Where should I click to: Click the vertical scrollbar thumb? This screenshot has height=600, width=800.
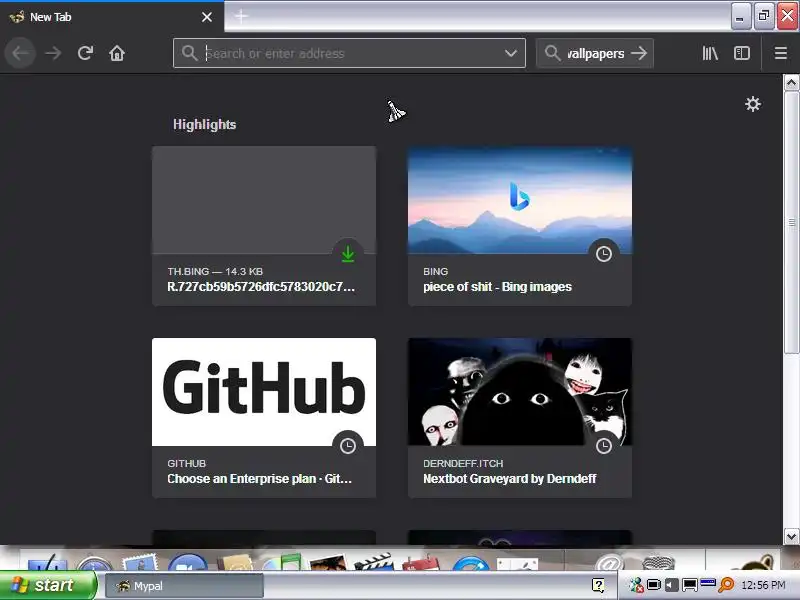coord(791,222)
